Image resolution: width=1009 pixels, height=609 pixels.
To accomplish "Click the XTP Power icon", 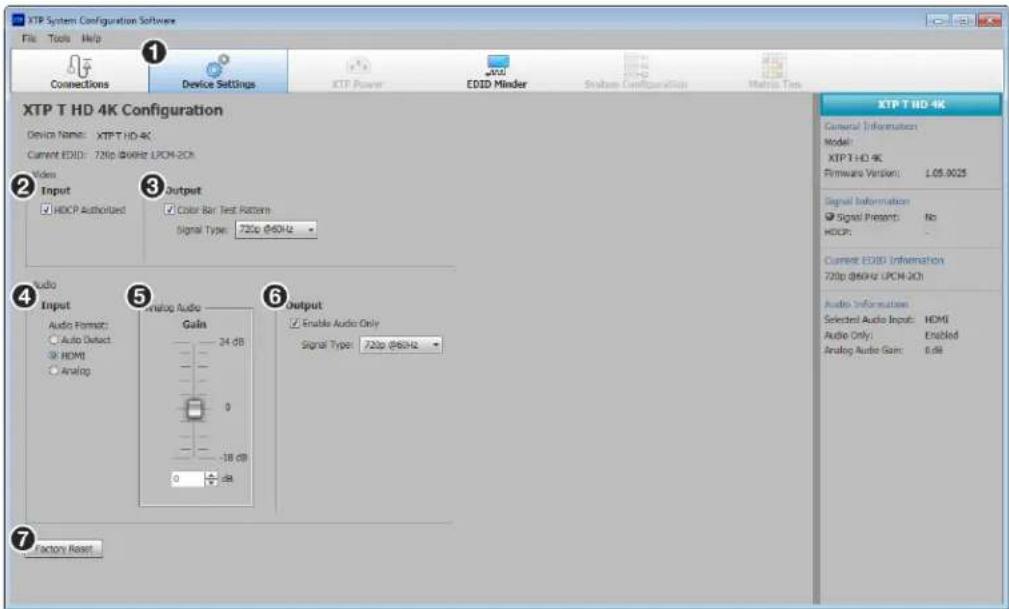I will tap(358, 66).
